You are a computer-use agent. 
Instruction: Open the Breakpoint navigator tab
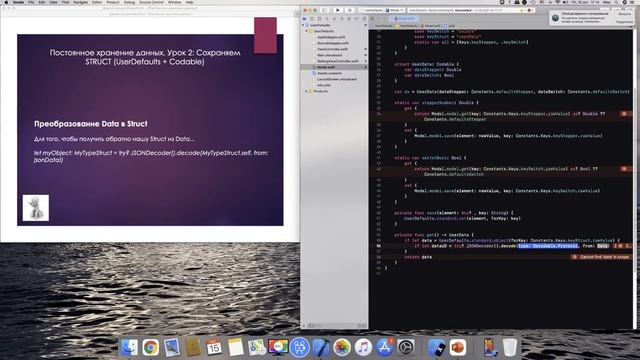point(357,19)
